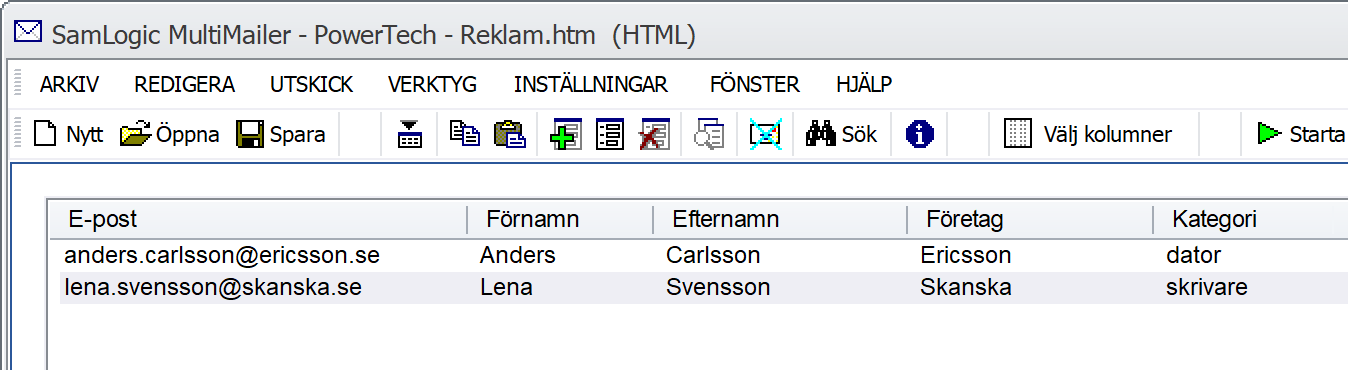Add a contact with green plus icon
This screenshot has width=1348, height=370.
coord(566,134)
